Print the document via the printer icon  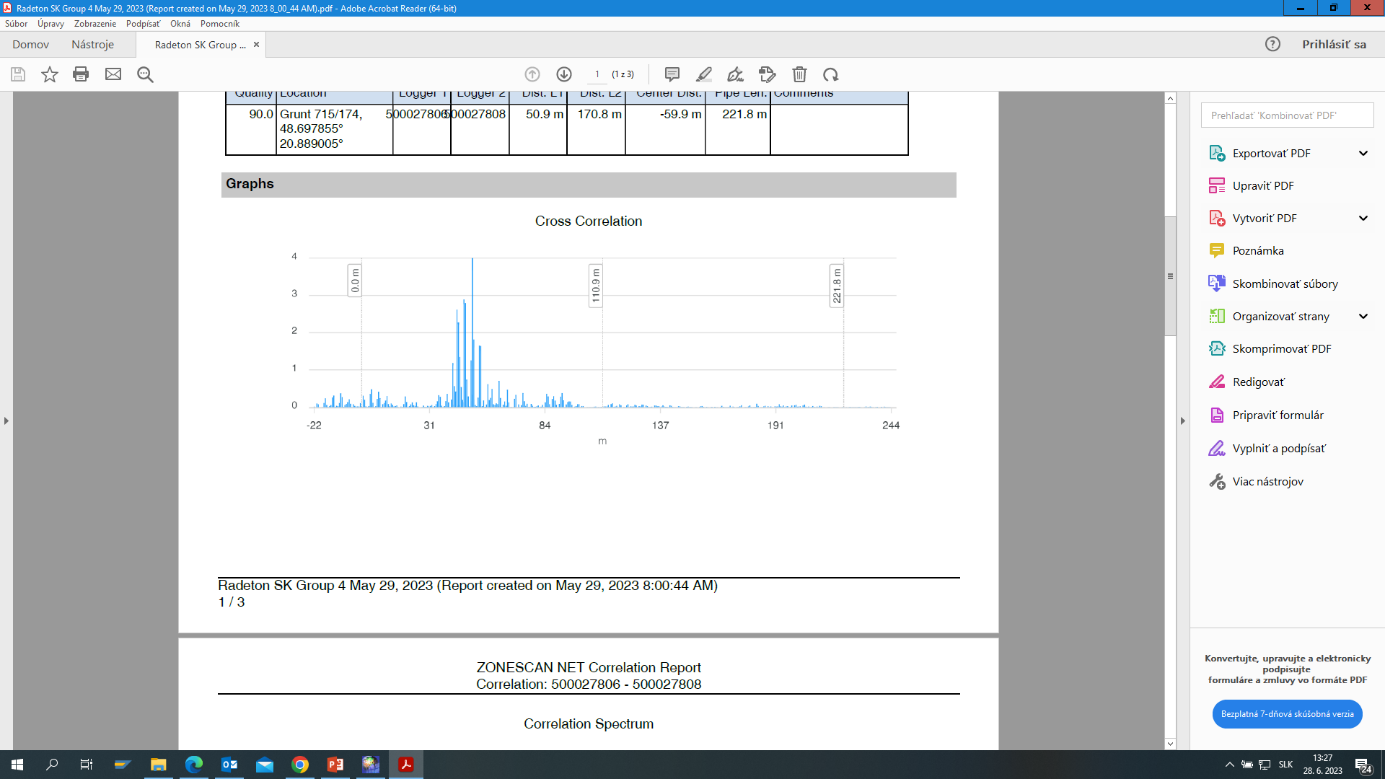click(81, 74)
